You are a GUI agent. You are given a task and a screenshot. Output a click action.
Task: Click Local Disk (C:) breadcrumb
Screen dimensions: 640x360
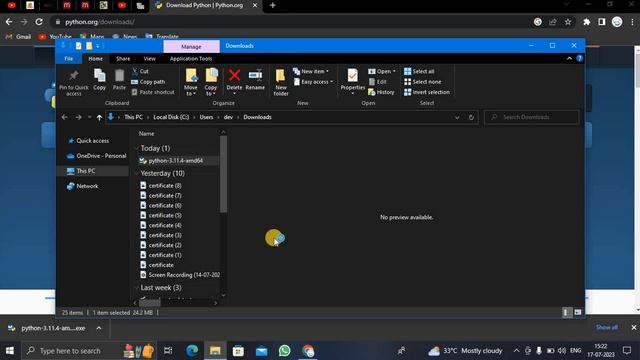click(x=171, y=117)
